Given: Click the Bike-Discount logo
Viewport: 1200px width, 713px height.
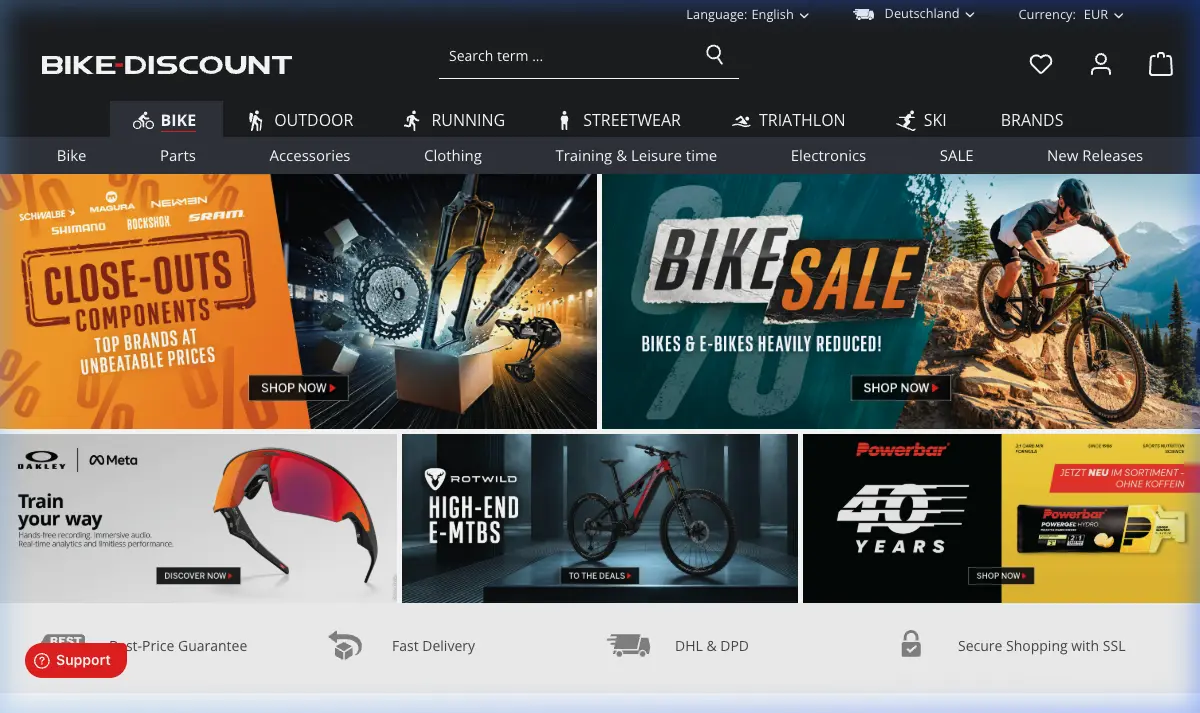Looking at the screenshot, I should [x=167, y=65].
